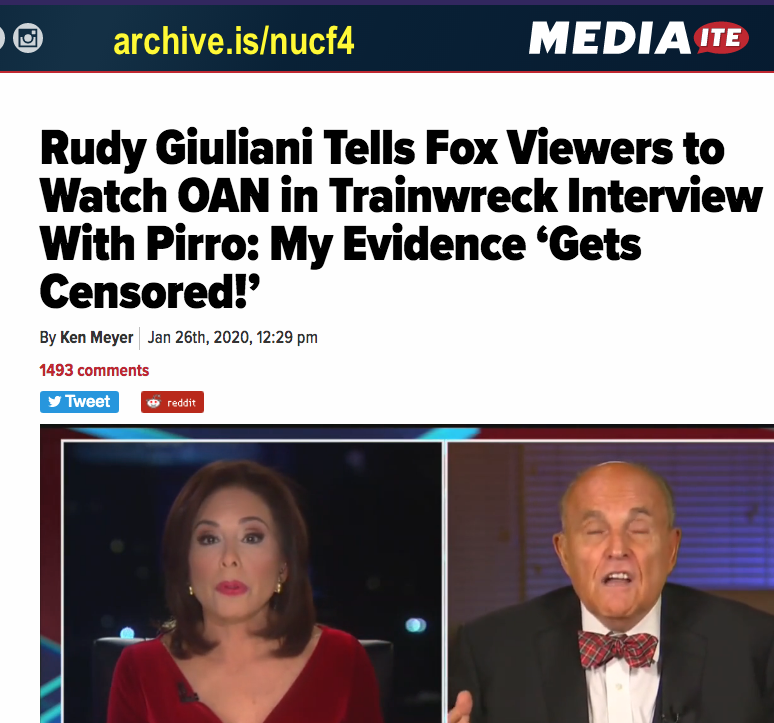Screen dimensions: 774x723
Task: Click the man with plaid bow tie panel
Action: (611, 582)
